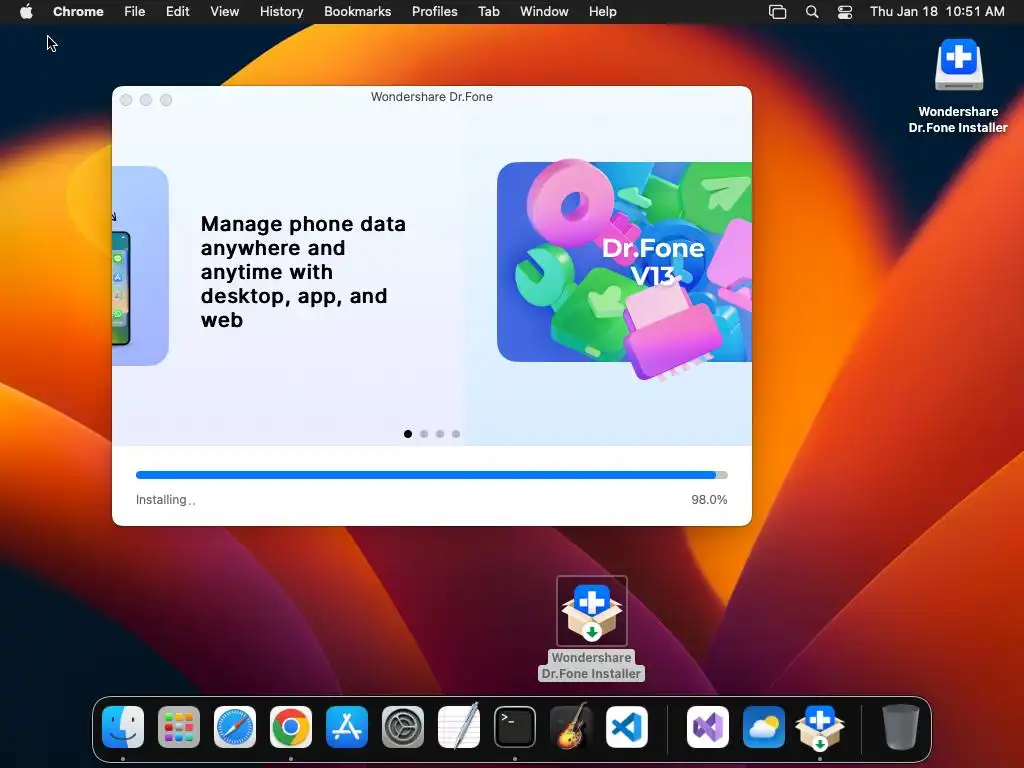The width and height of the screenshot is (1024, 768).
Task: Click the 'Manage phone data anywhere' headline
Action: (x=303, y=272)
